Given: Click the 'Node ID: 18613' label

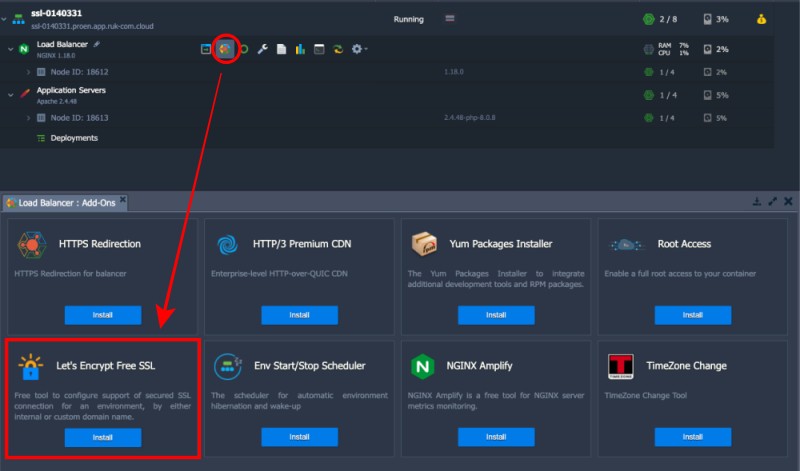Looking at the screenshot, I should (79, 118).
